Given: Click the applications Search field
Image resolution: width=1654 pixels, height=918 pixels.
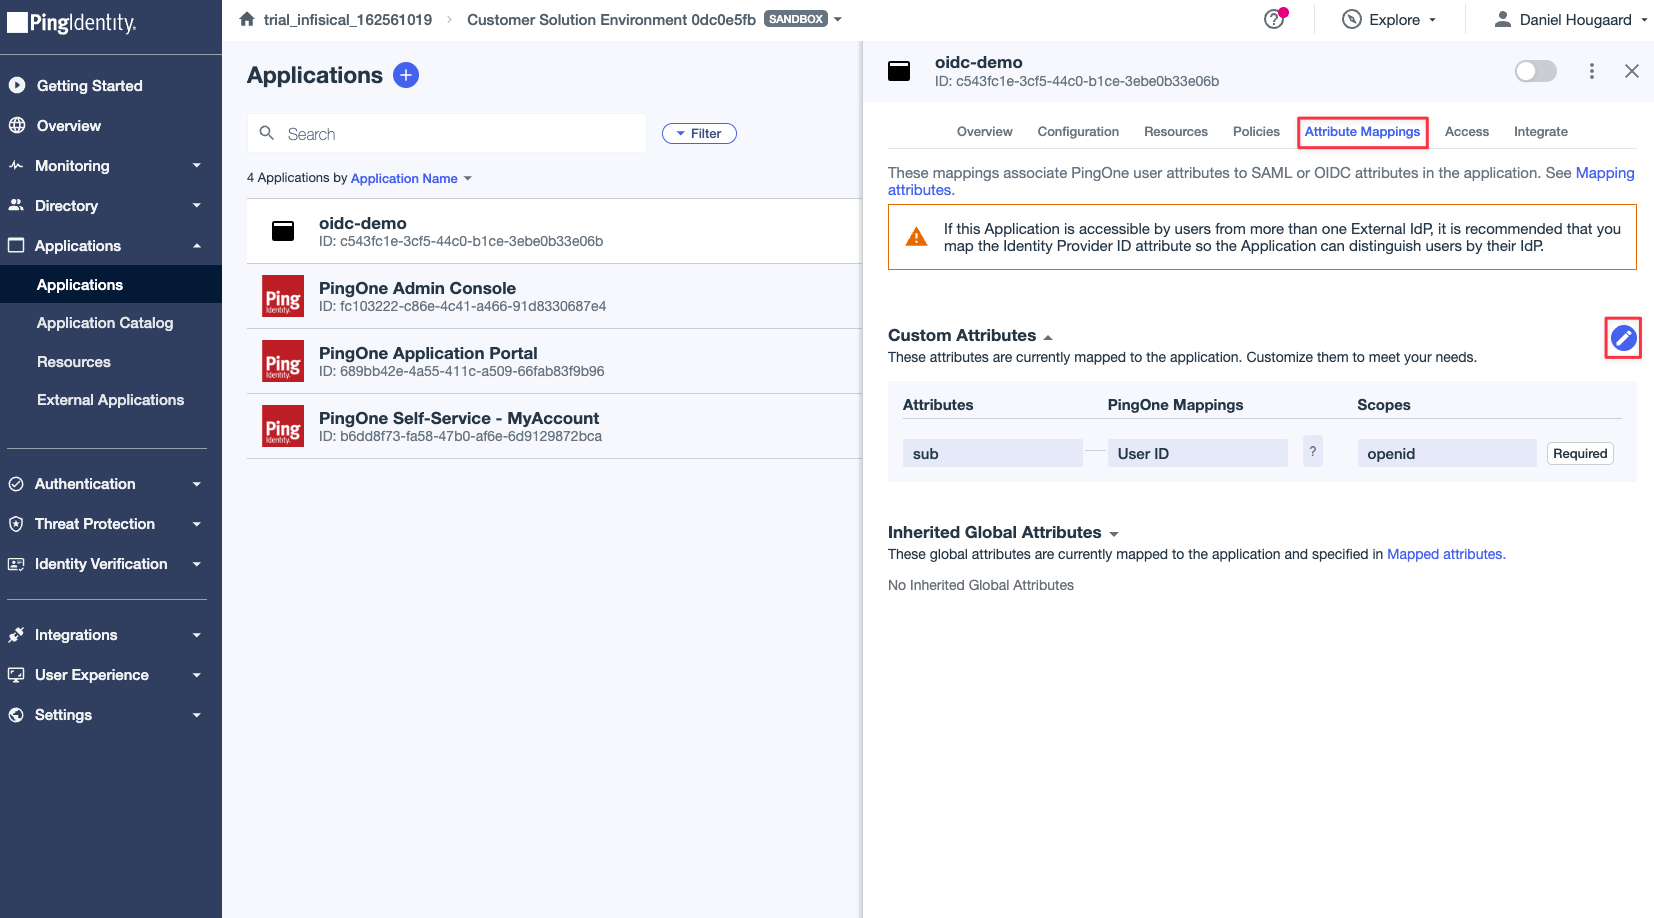Looking at the screenshot, I should click(x=447, y=134).
